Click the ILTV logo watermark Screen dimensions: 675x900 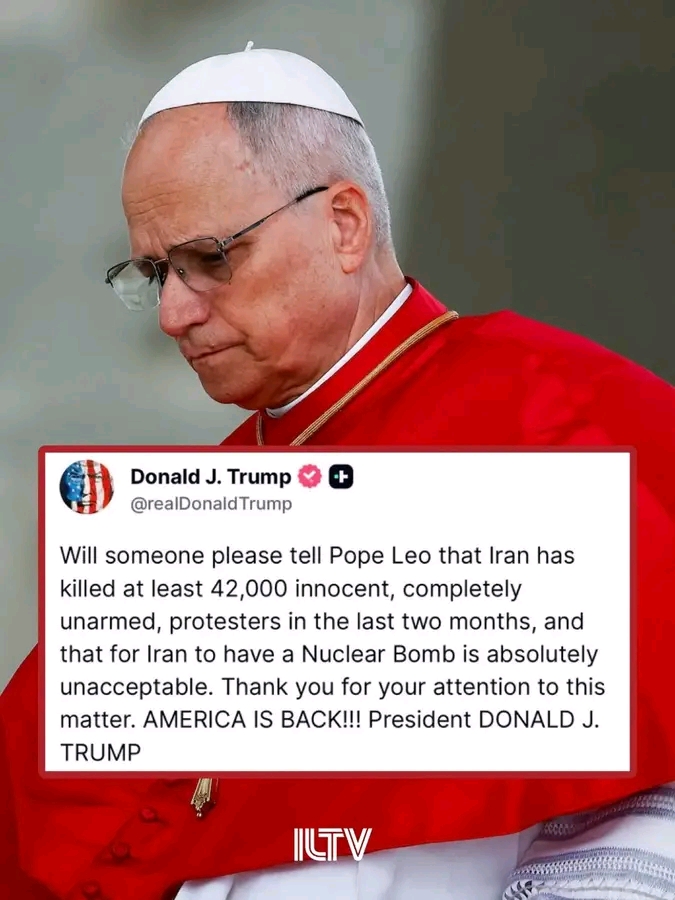332,844
